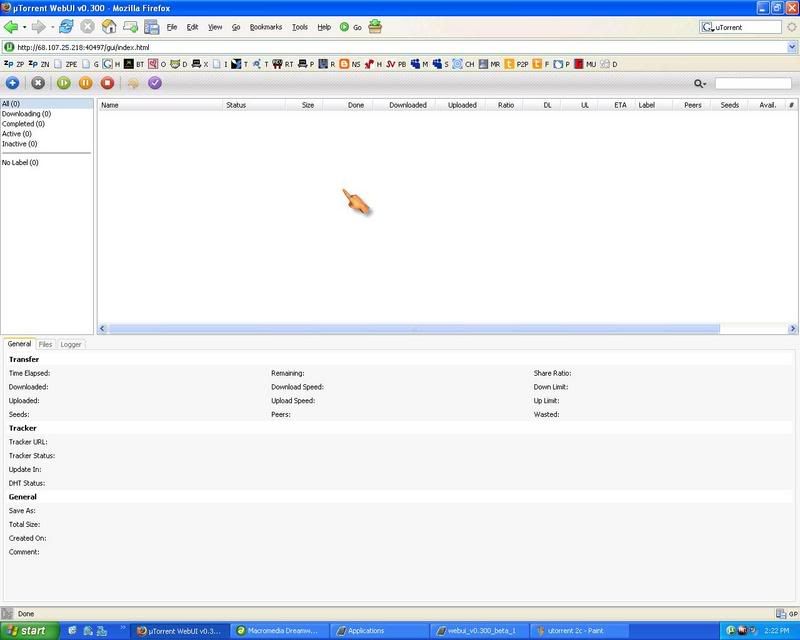800x640 pixels.
Task: Open the NS bookmark
Action: coord(350,64)
